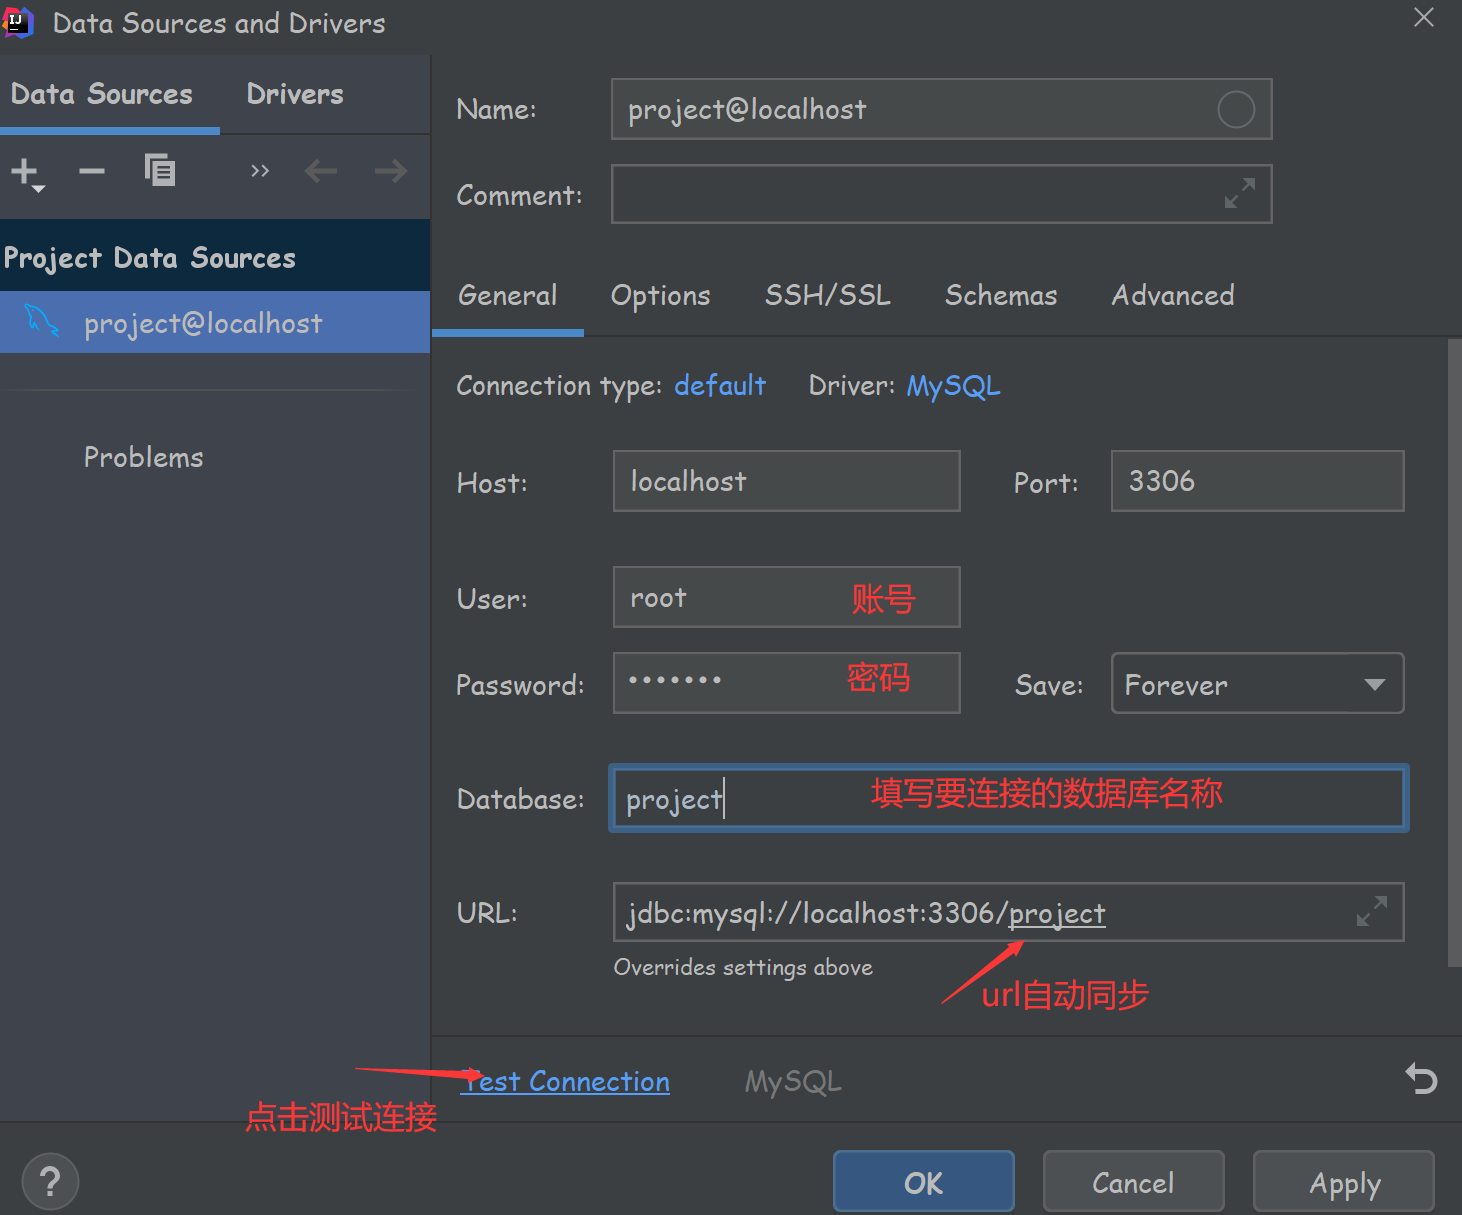
Task: Change the Driver from MySQL
Action: 953,385
